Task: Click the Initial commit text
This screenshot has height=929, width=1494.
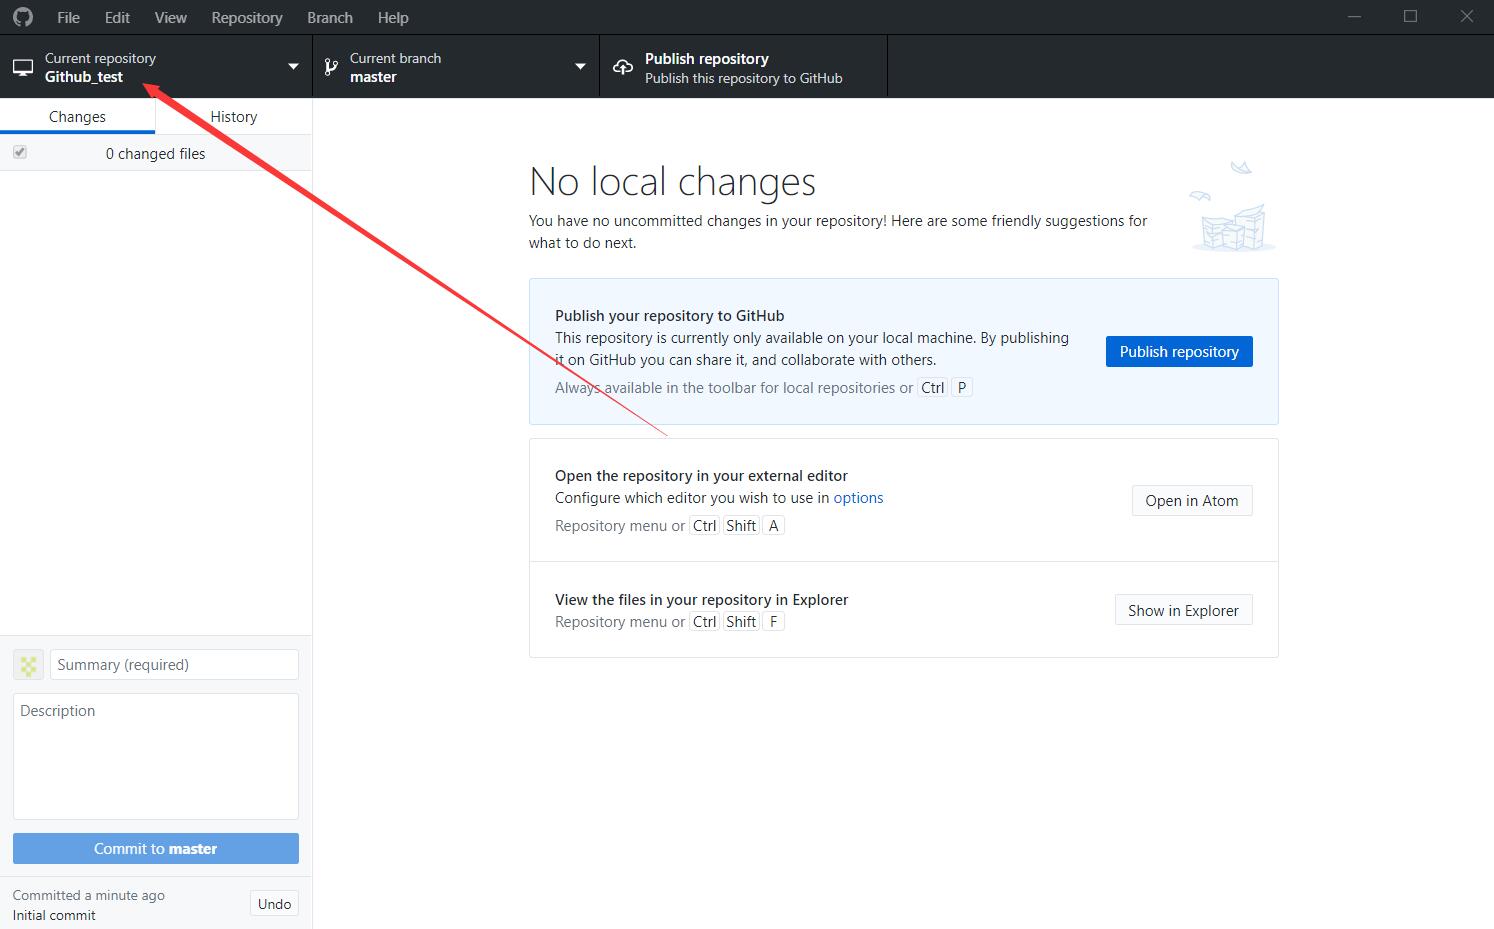Action: click(54, 915)
